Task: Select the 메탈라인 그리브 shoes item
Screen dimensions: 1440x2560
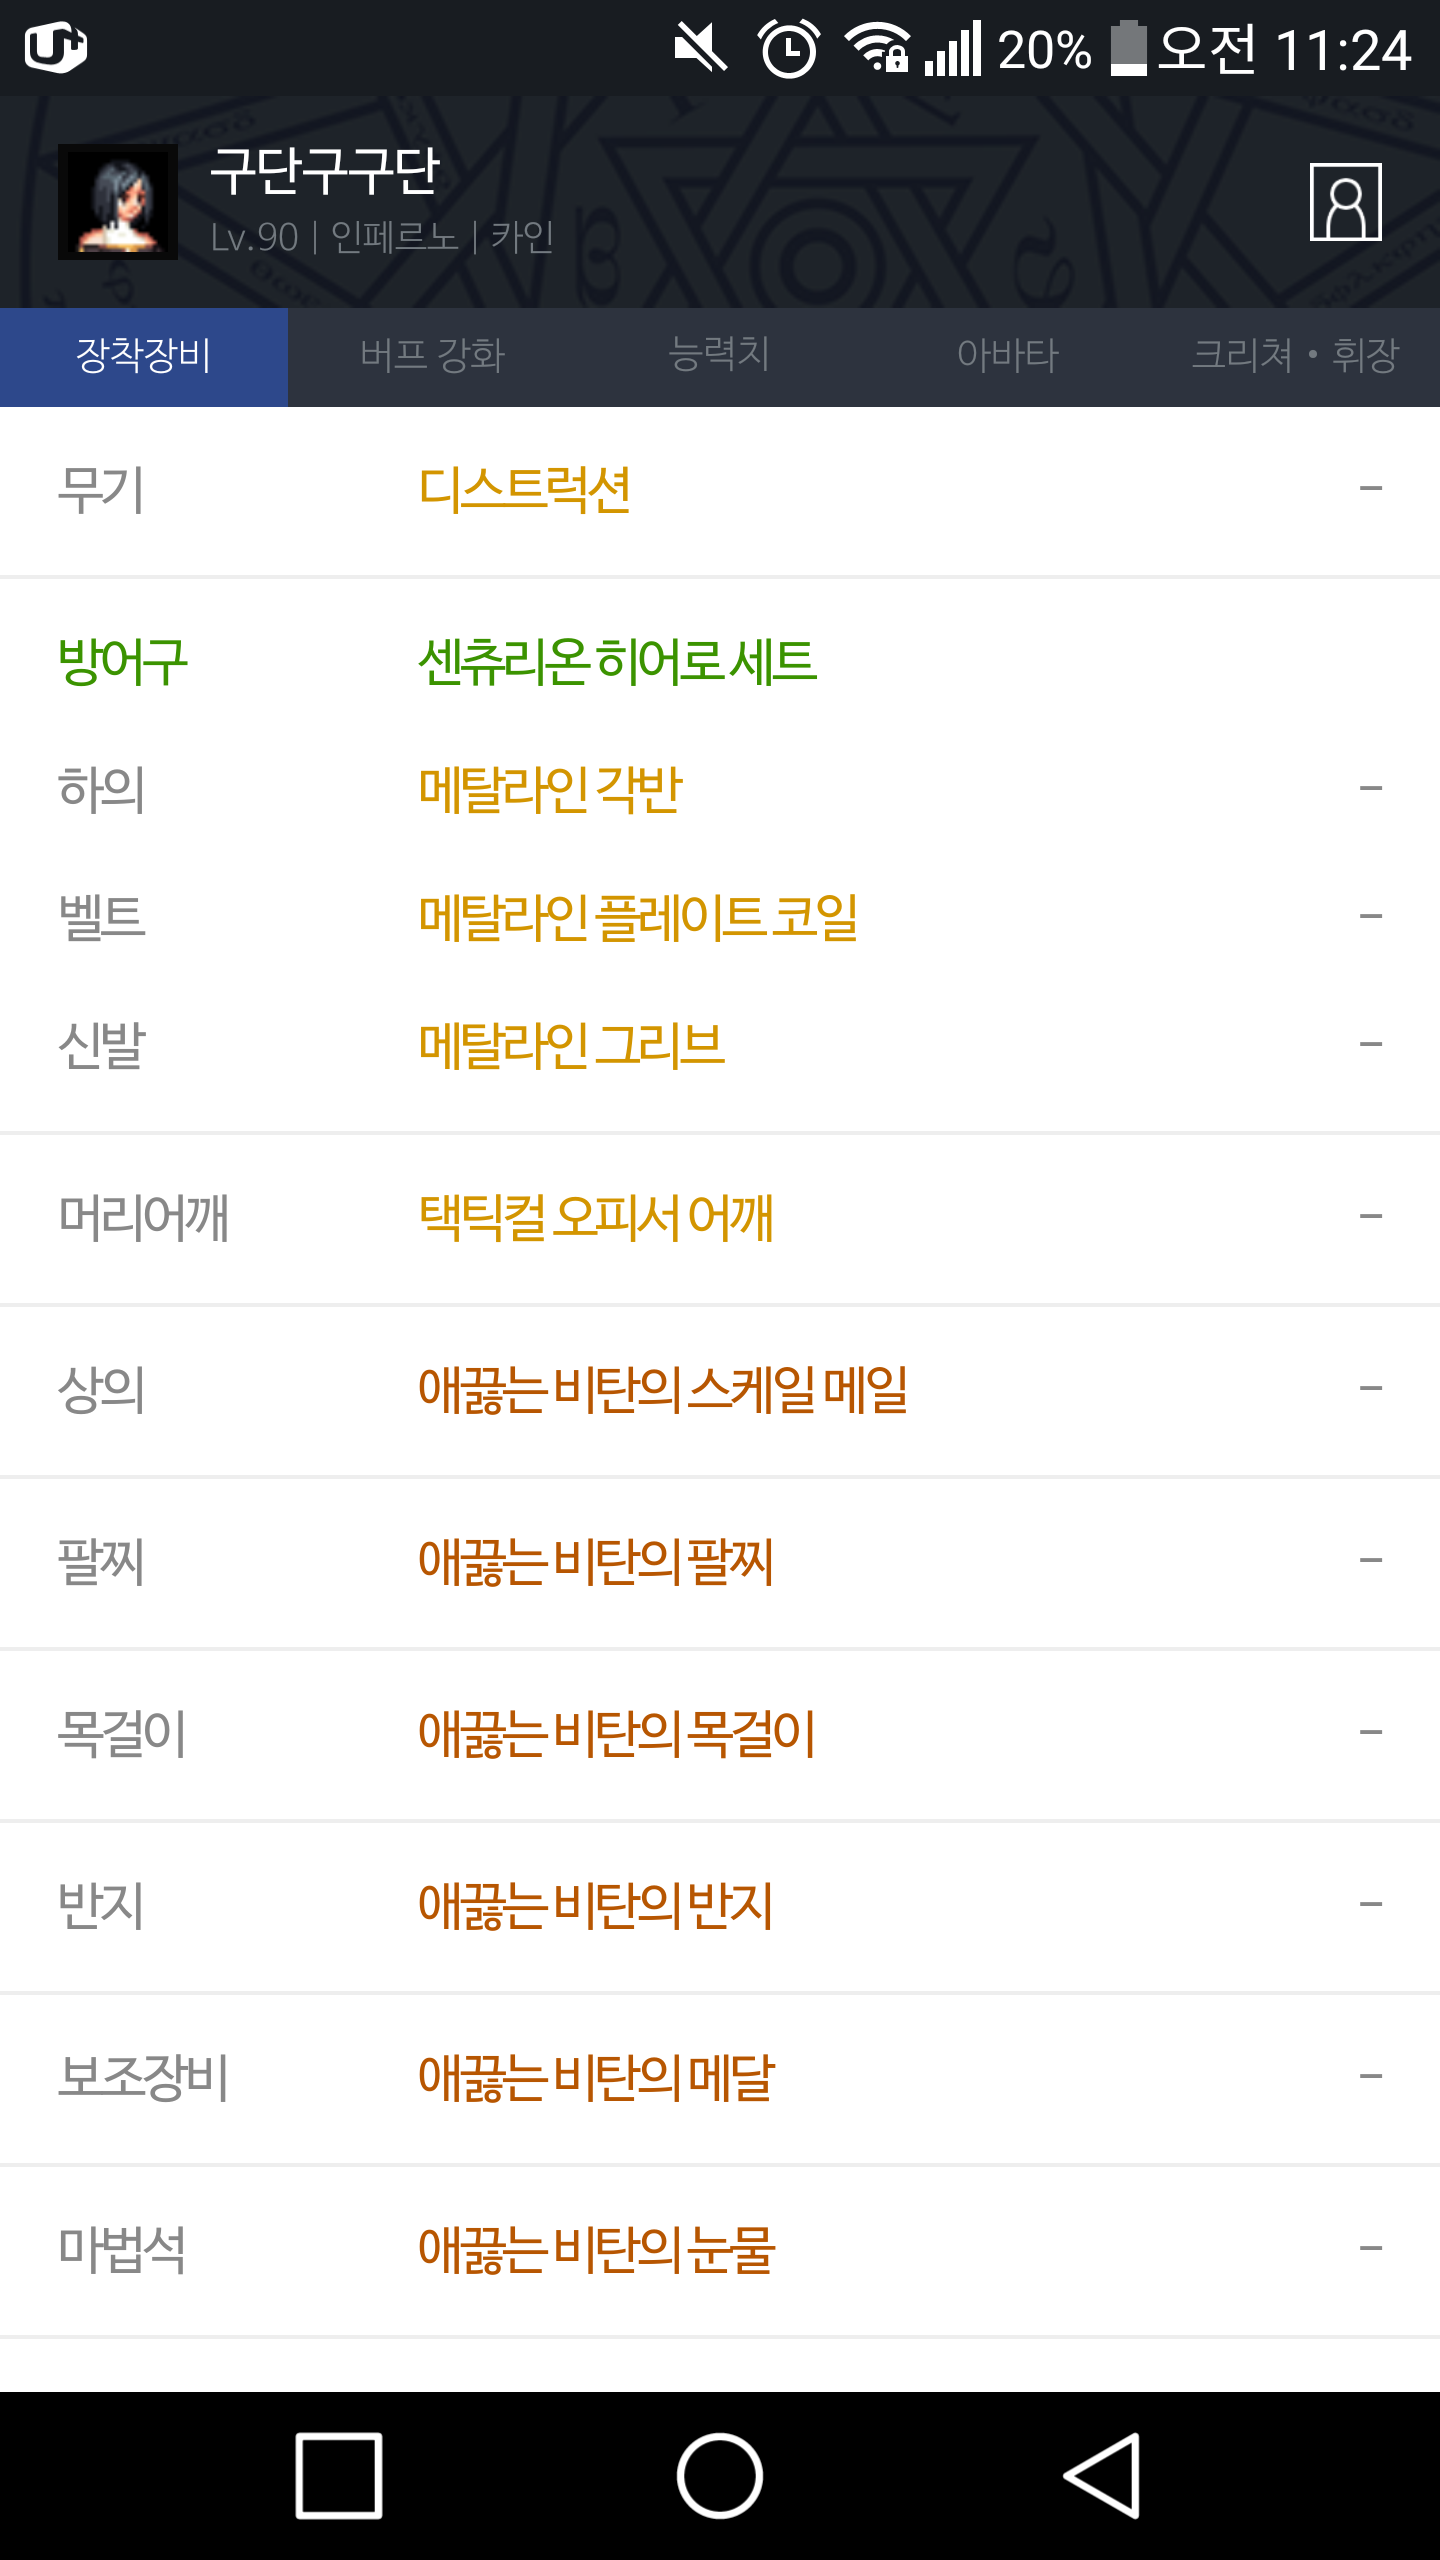Action: click(572, 1046)
